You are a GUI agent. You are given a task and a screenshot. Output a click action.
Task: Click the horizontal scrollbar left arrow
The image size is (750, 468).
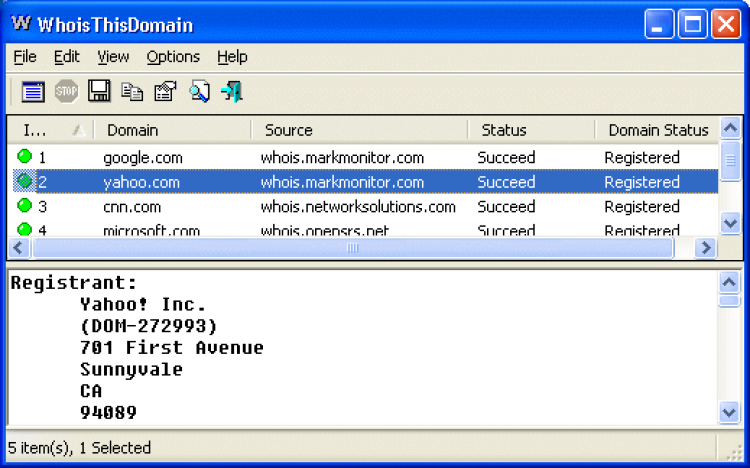point(19,248)
